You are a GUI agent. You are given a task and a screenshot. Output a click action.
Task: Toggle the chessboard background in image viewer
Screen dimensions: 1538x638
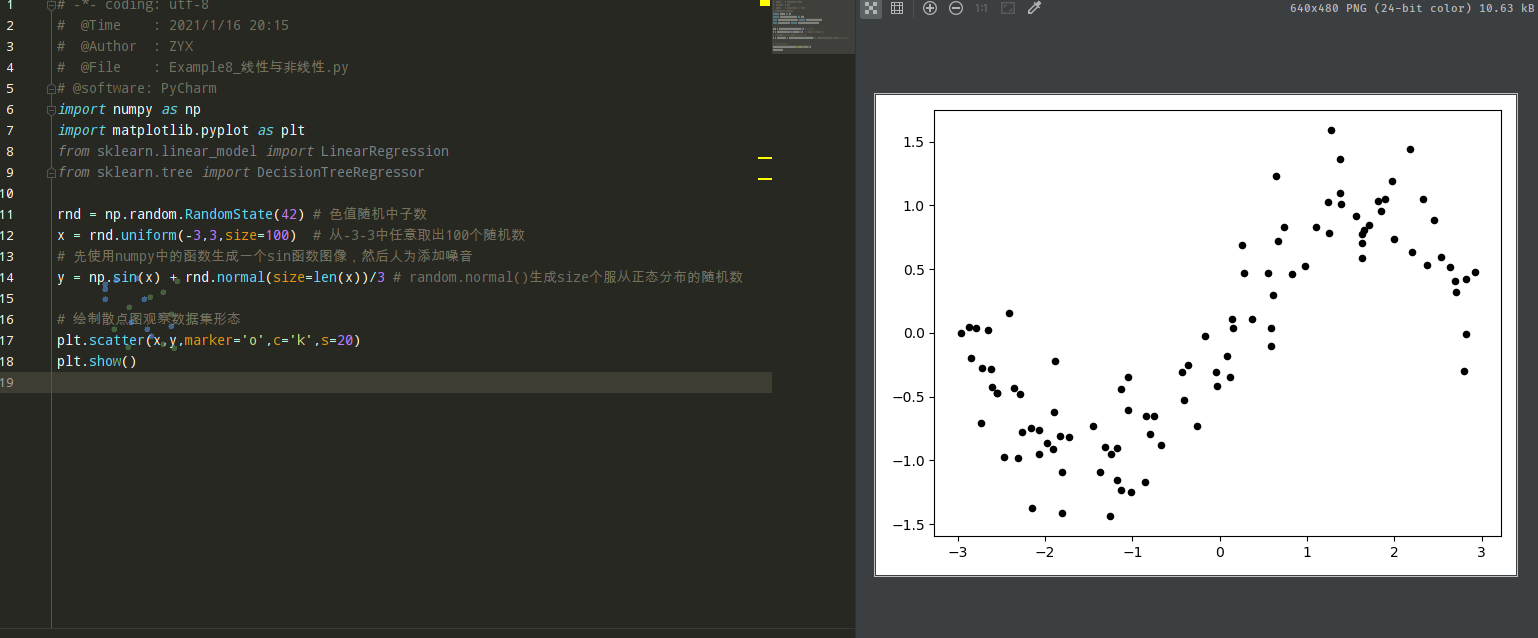(x=871, y=8)
